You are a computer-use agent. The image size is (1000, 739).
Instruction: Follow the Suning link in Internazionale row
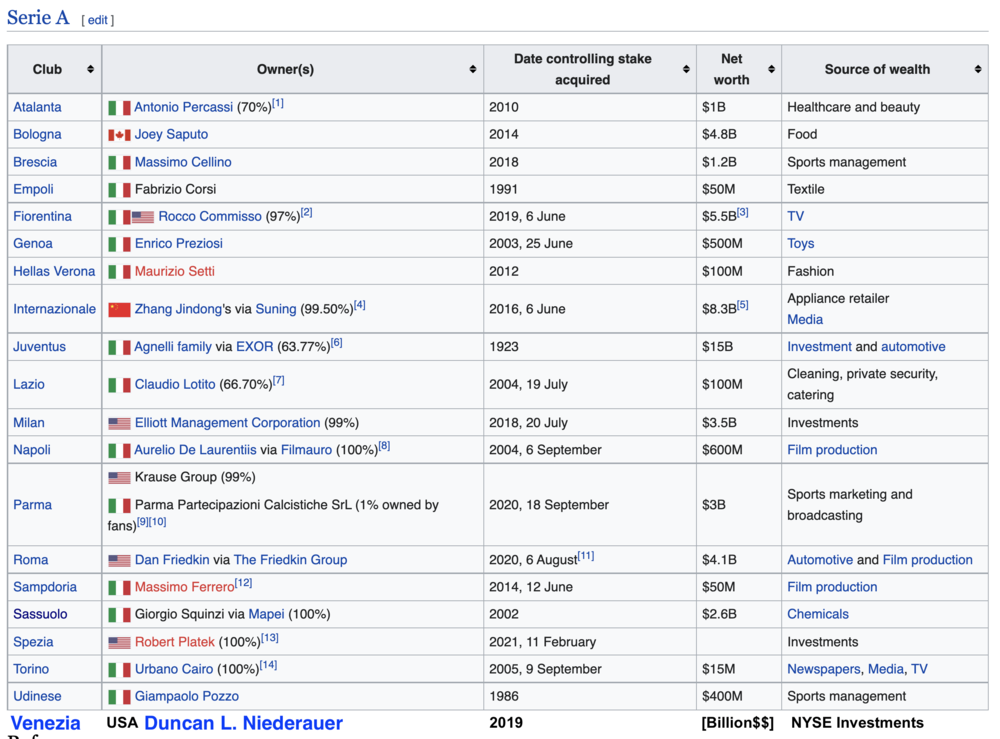coord(275,309)
